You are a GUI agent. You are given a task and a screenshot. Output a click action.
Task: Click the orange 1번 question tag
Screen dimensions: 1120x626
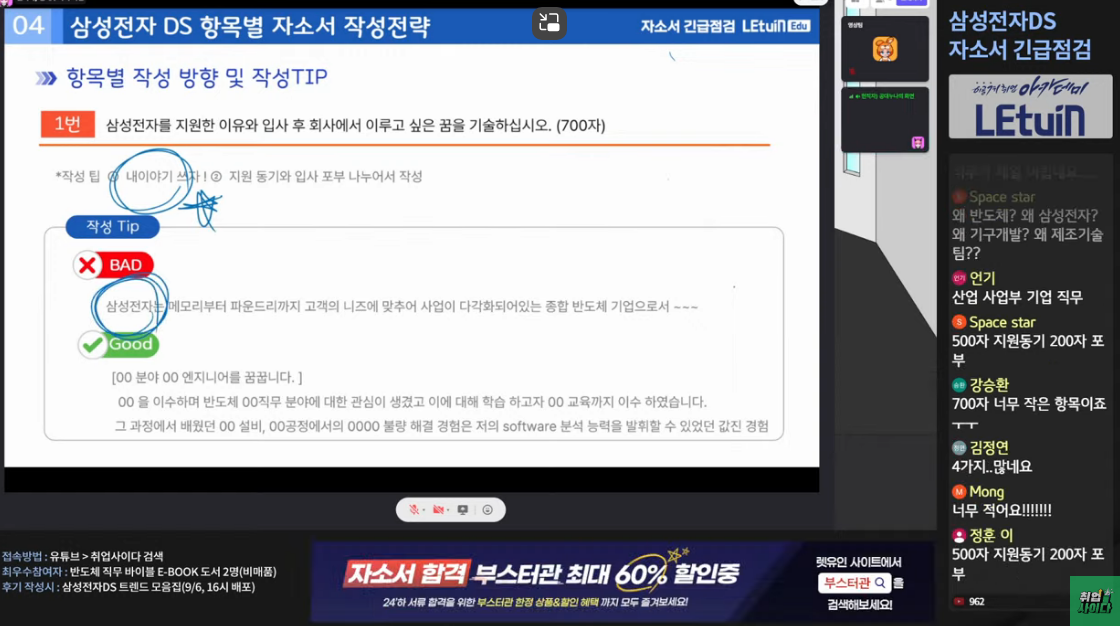(x=67, y=124)
